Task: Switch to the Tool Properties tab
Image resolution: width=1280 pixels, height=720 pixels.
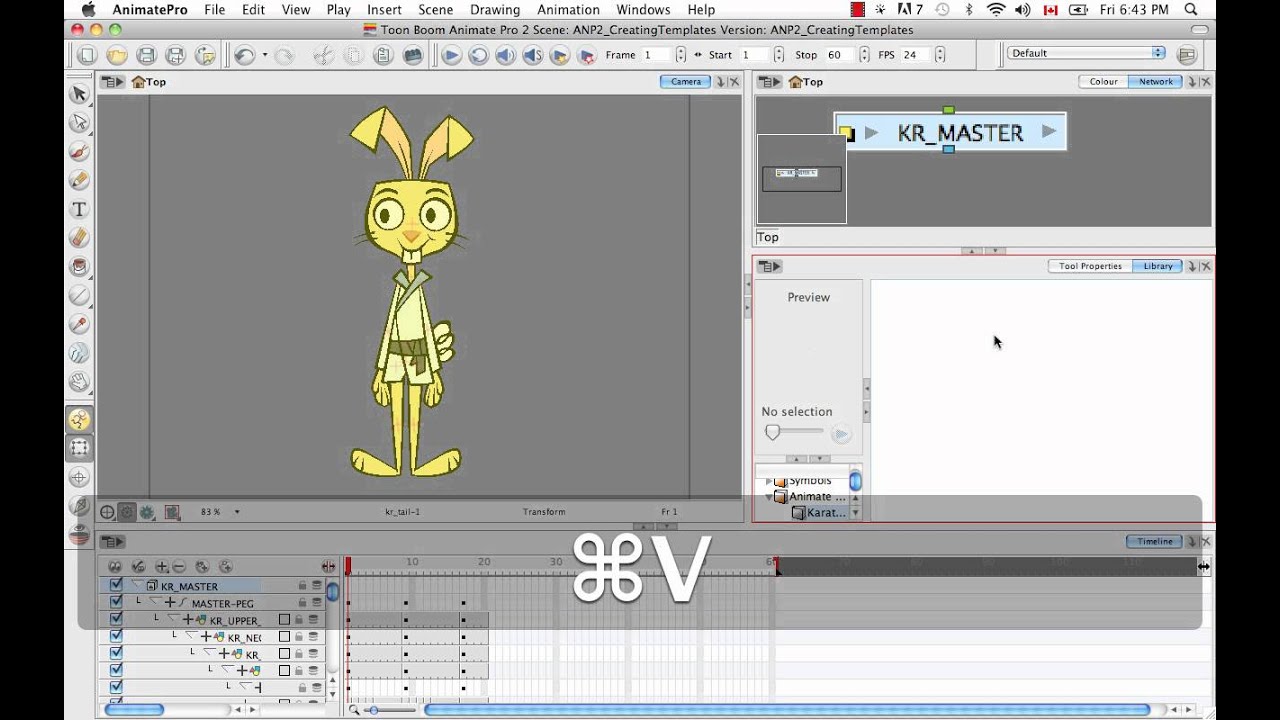Action: (1090, 266)
